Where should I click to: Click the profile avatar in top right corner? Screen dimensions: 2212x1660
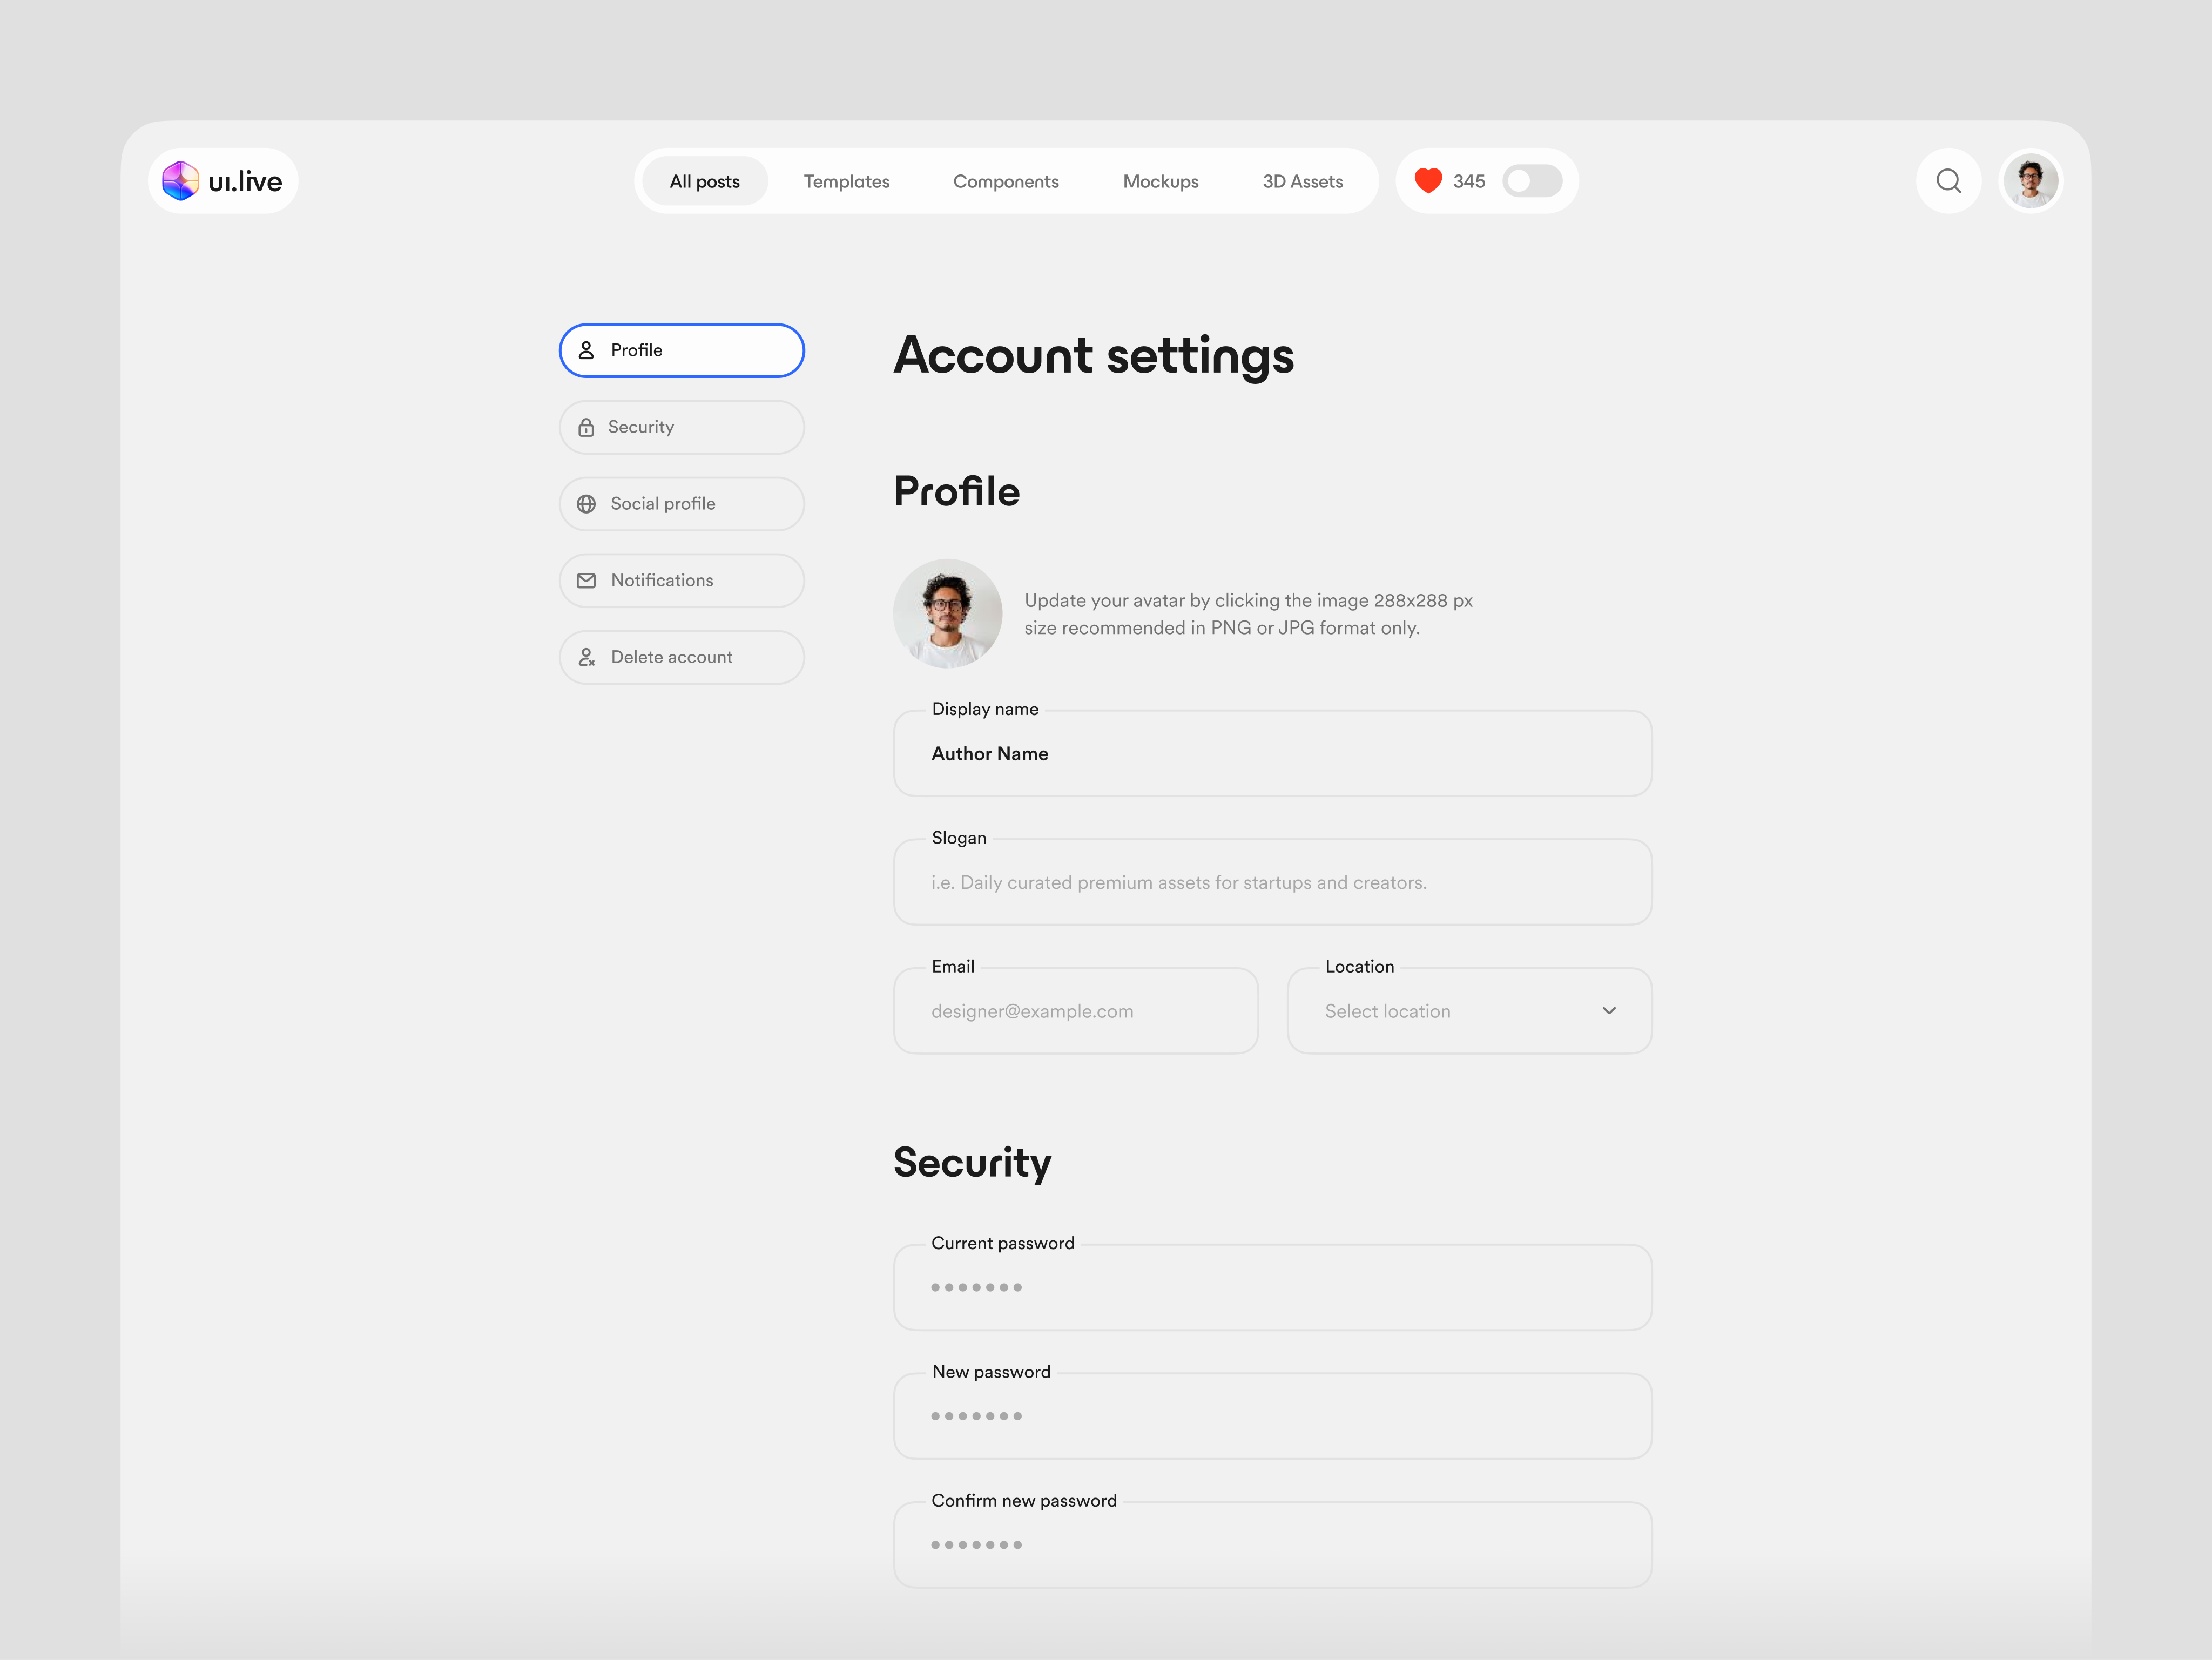[x=2031, y=181]
